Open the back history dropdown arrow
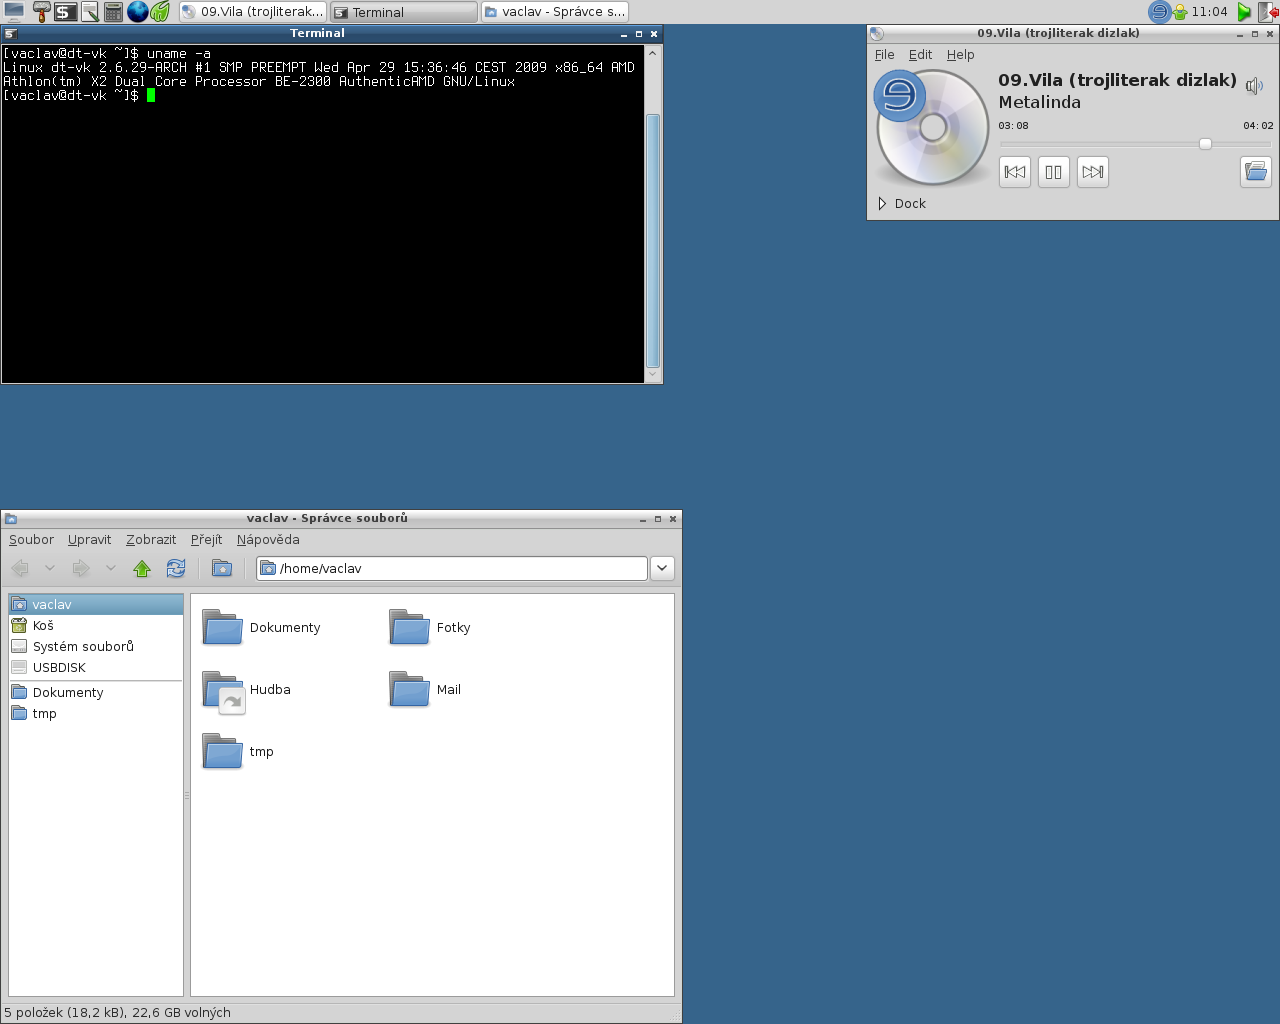 pos(49,568)
